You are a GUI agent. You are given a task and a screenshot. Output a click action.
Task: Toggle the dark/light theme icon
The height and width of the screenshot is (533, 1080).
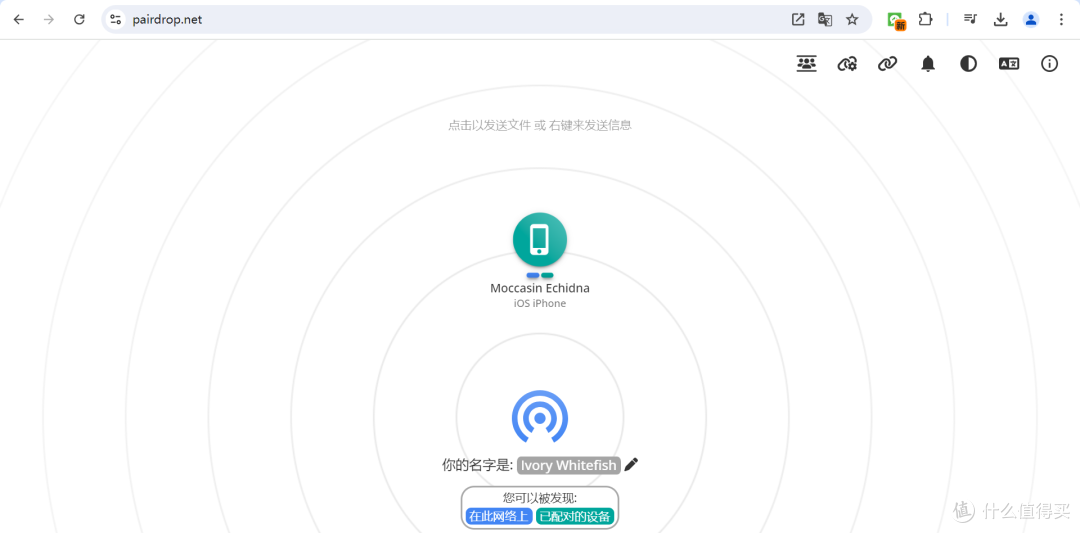click(968, 64)
